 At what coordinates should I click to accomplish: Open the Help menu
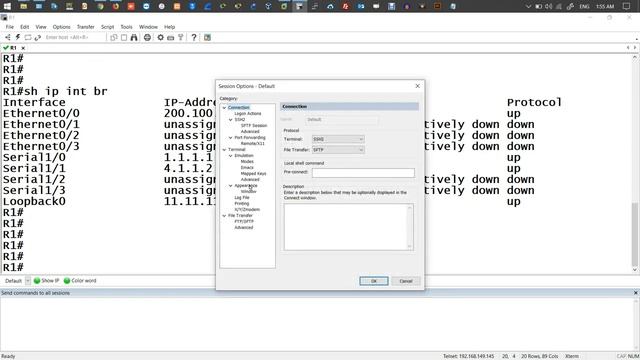pyautogui.click(x=169, y=27)
